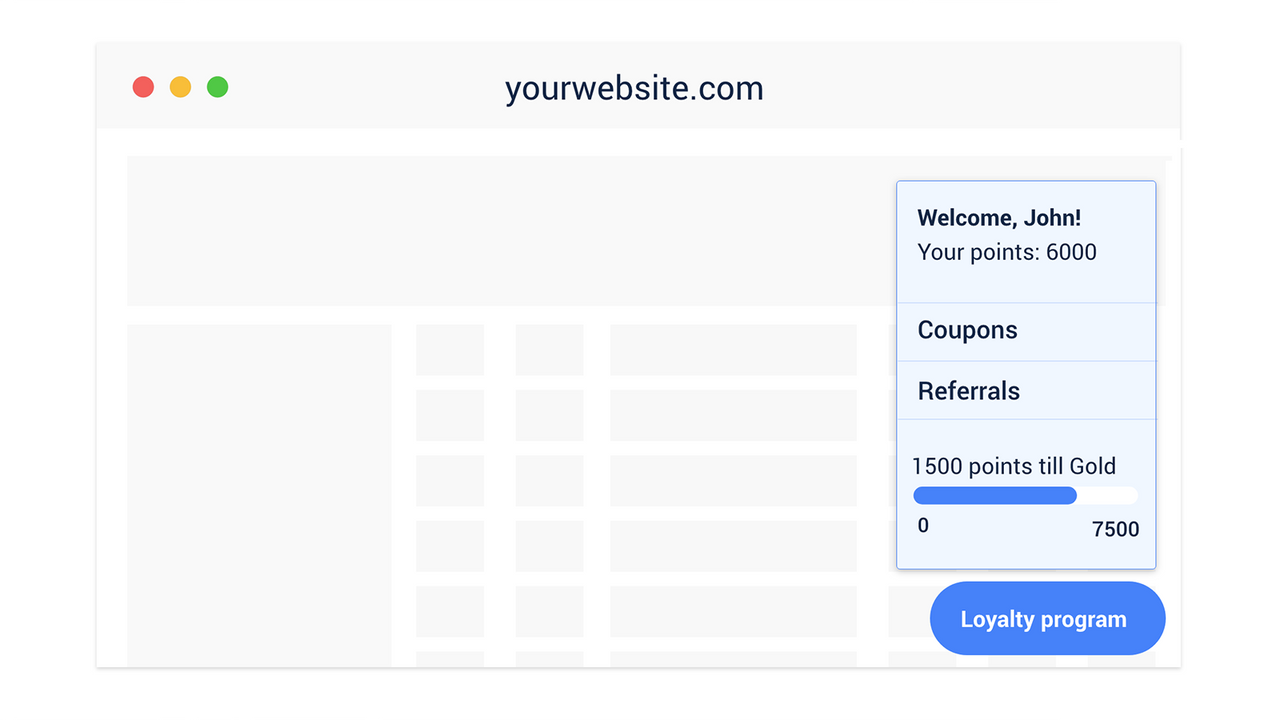This screenshot has height=720, width=1280.
Task: Click the first small grid placeholder tile
Action: (449, 349)
